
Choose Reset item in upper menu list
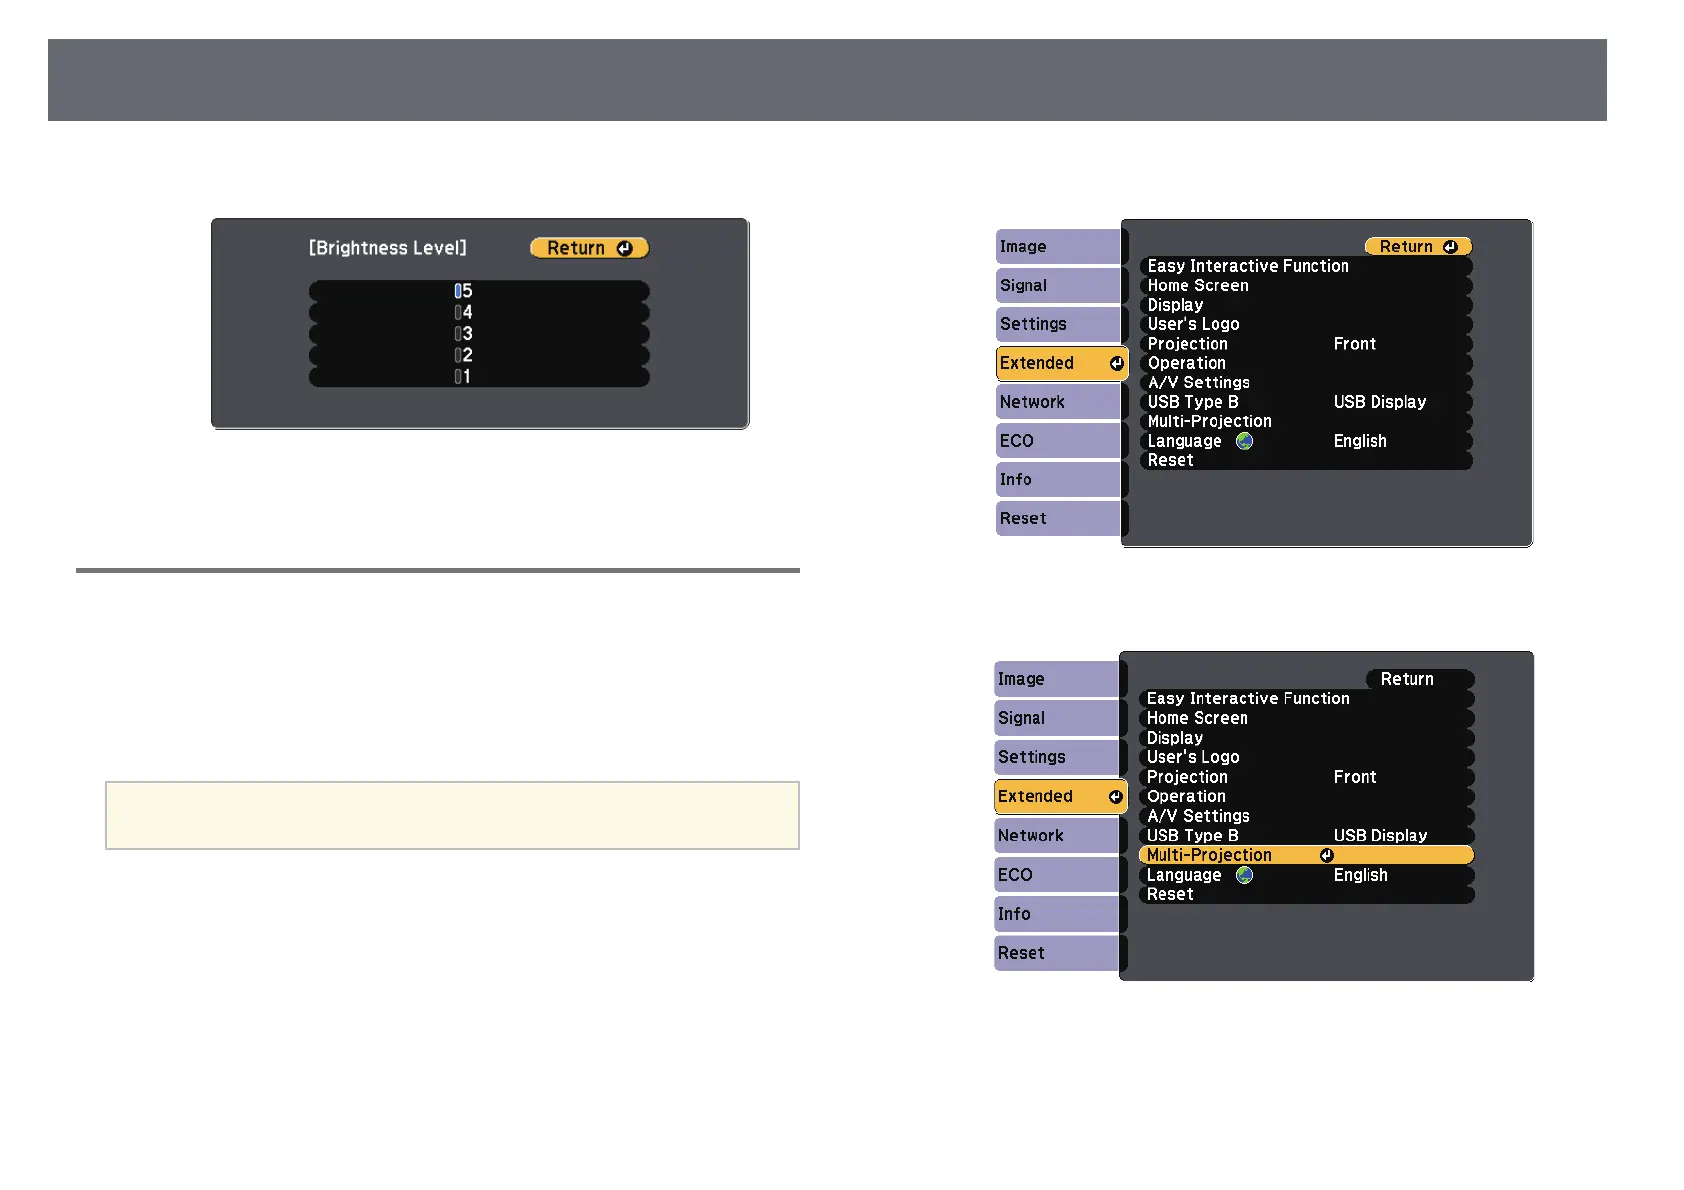pos(1306,460)
